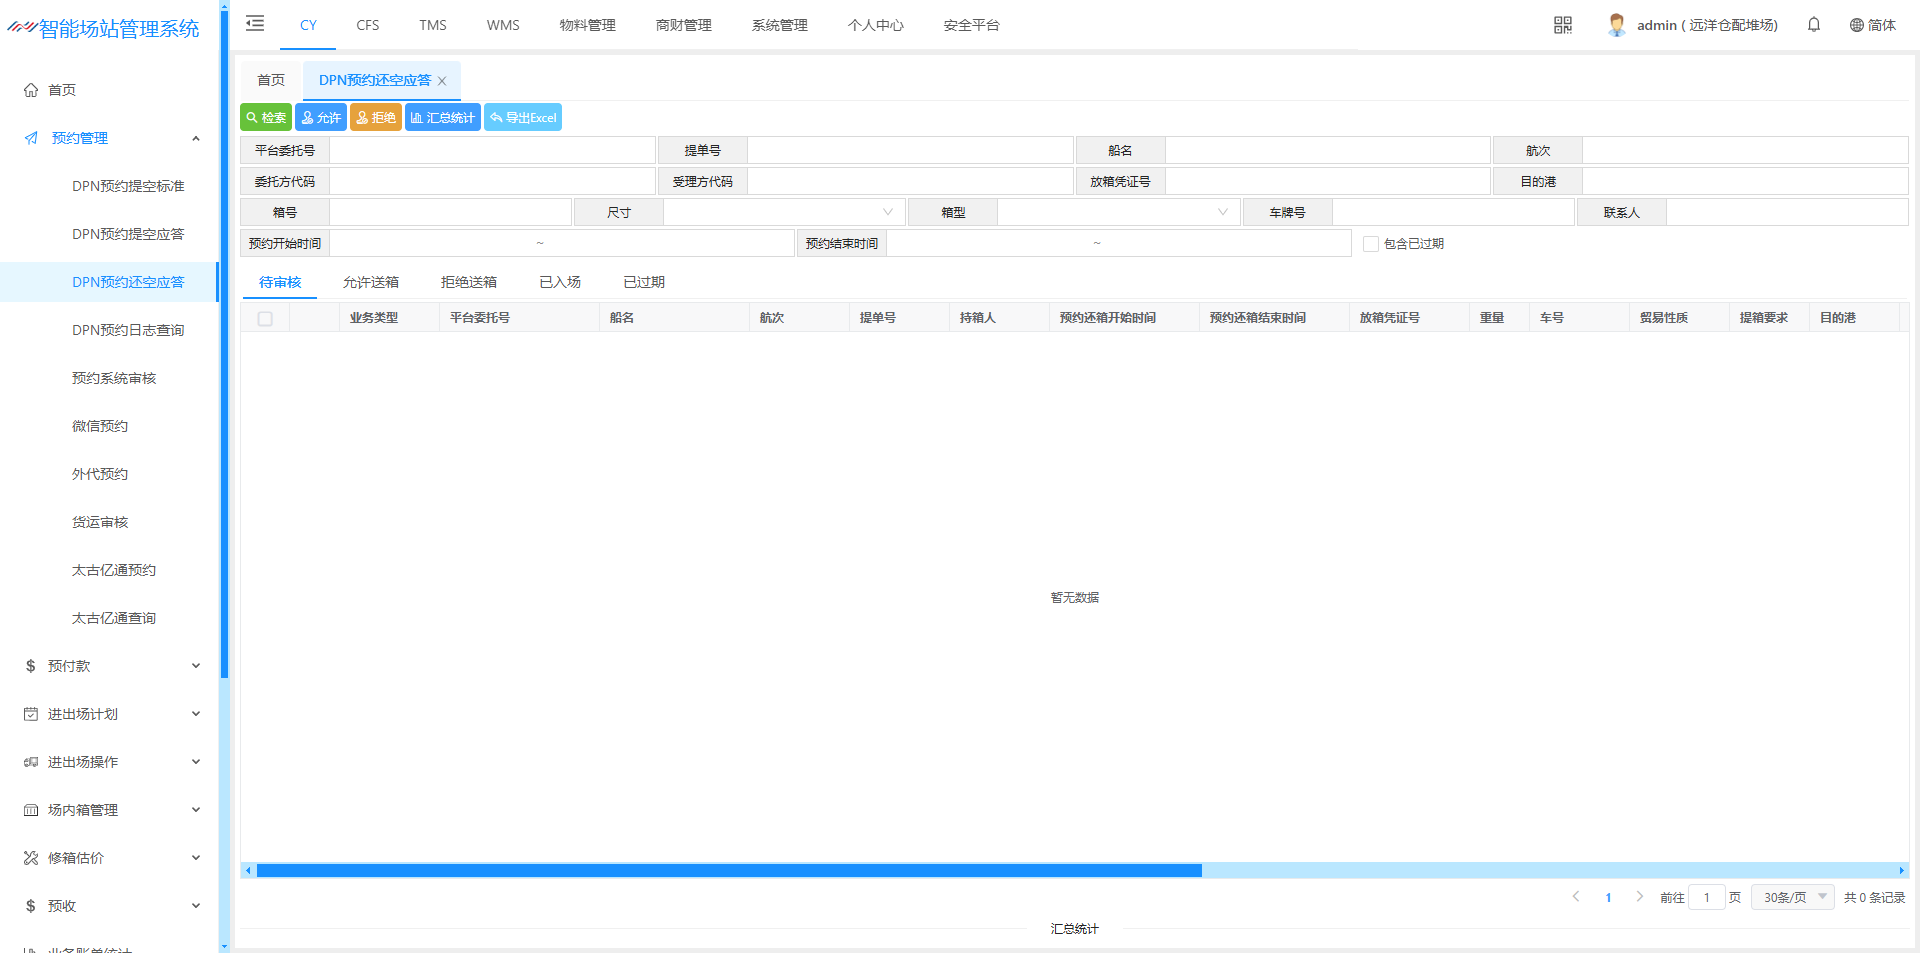Toggle the select-all checkbox in table header
This screenshot has height=953, width=1920.
[265, 319]
